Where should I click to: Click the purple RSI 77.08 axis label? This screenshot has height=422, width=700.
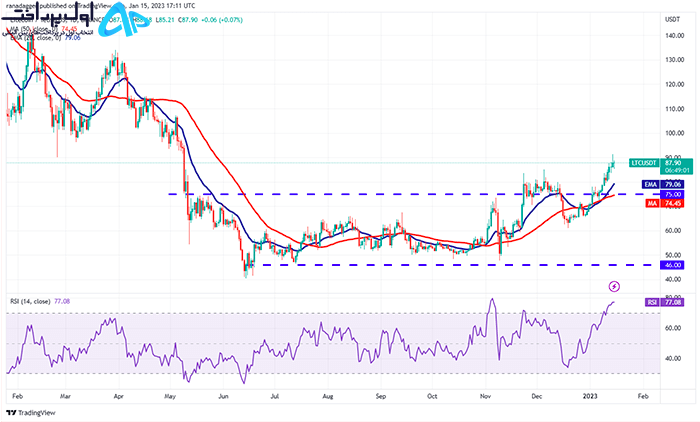664,302
